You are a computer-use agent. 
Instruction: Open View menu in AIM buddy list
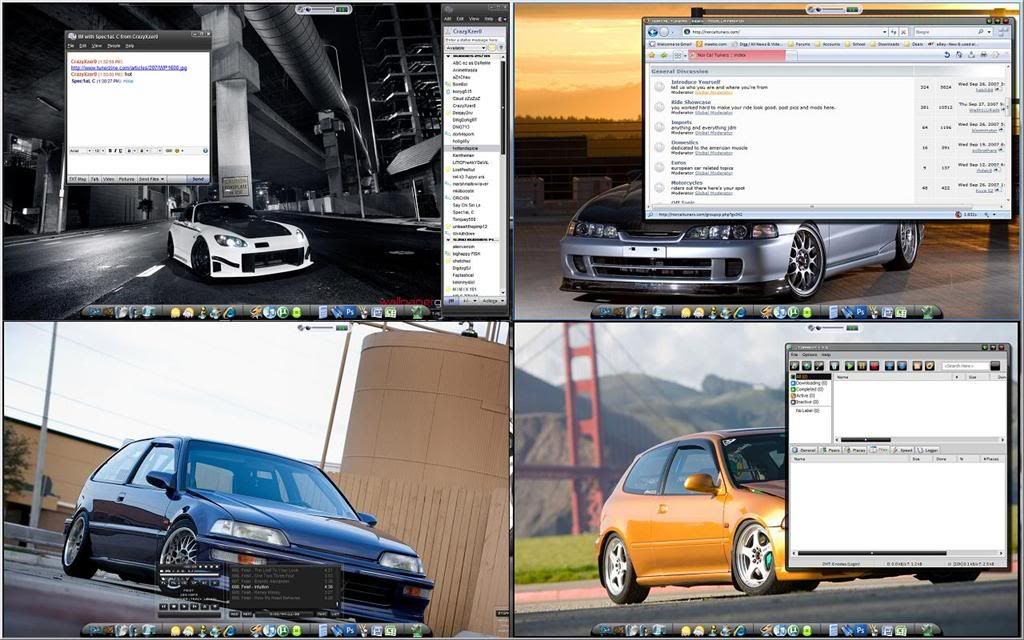pyautogui.click(x=474, y=19)
